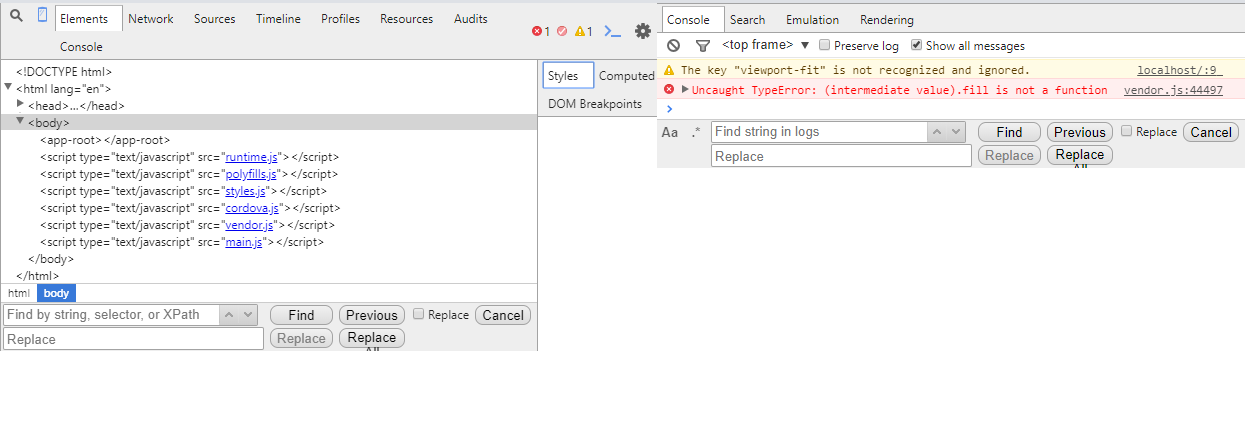Expand the head node in DOM tree

[x=21, y=103]
